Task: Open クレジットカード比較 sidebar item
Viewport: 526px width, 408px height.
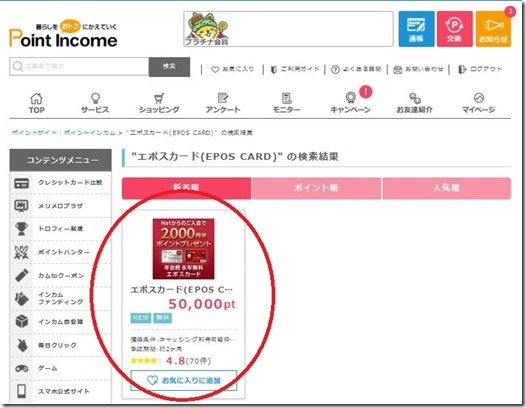Action: [x=61, y=183]
